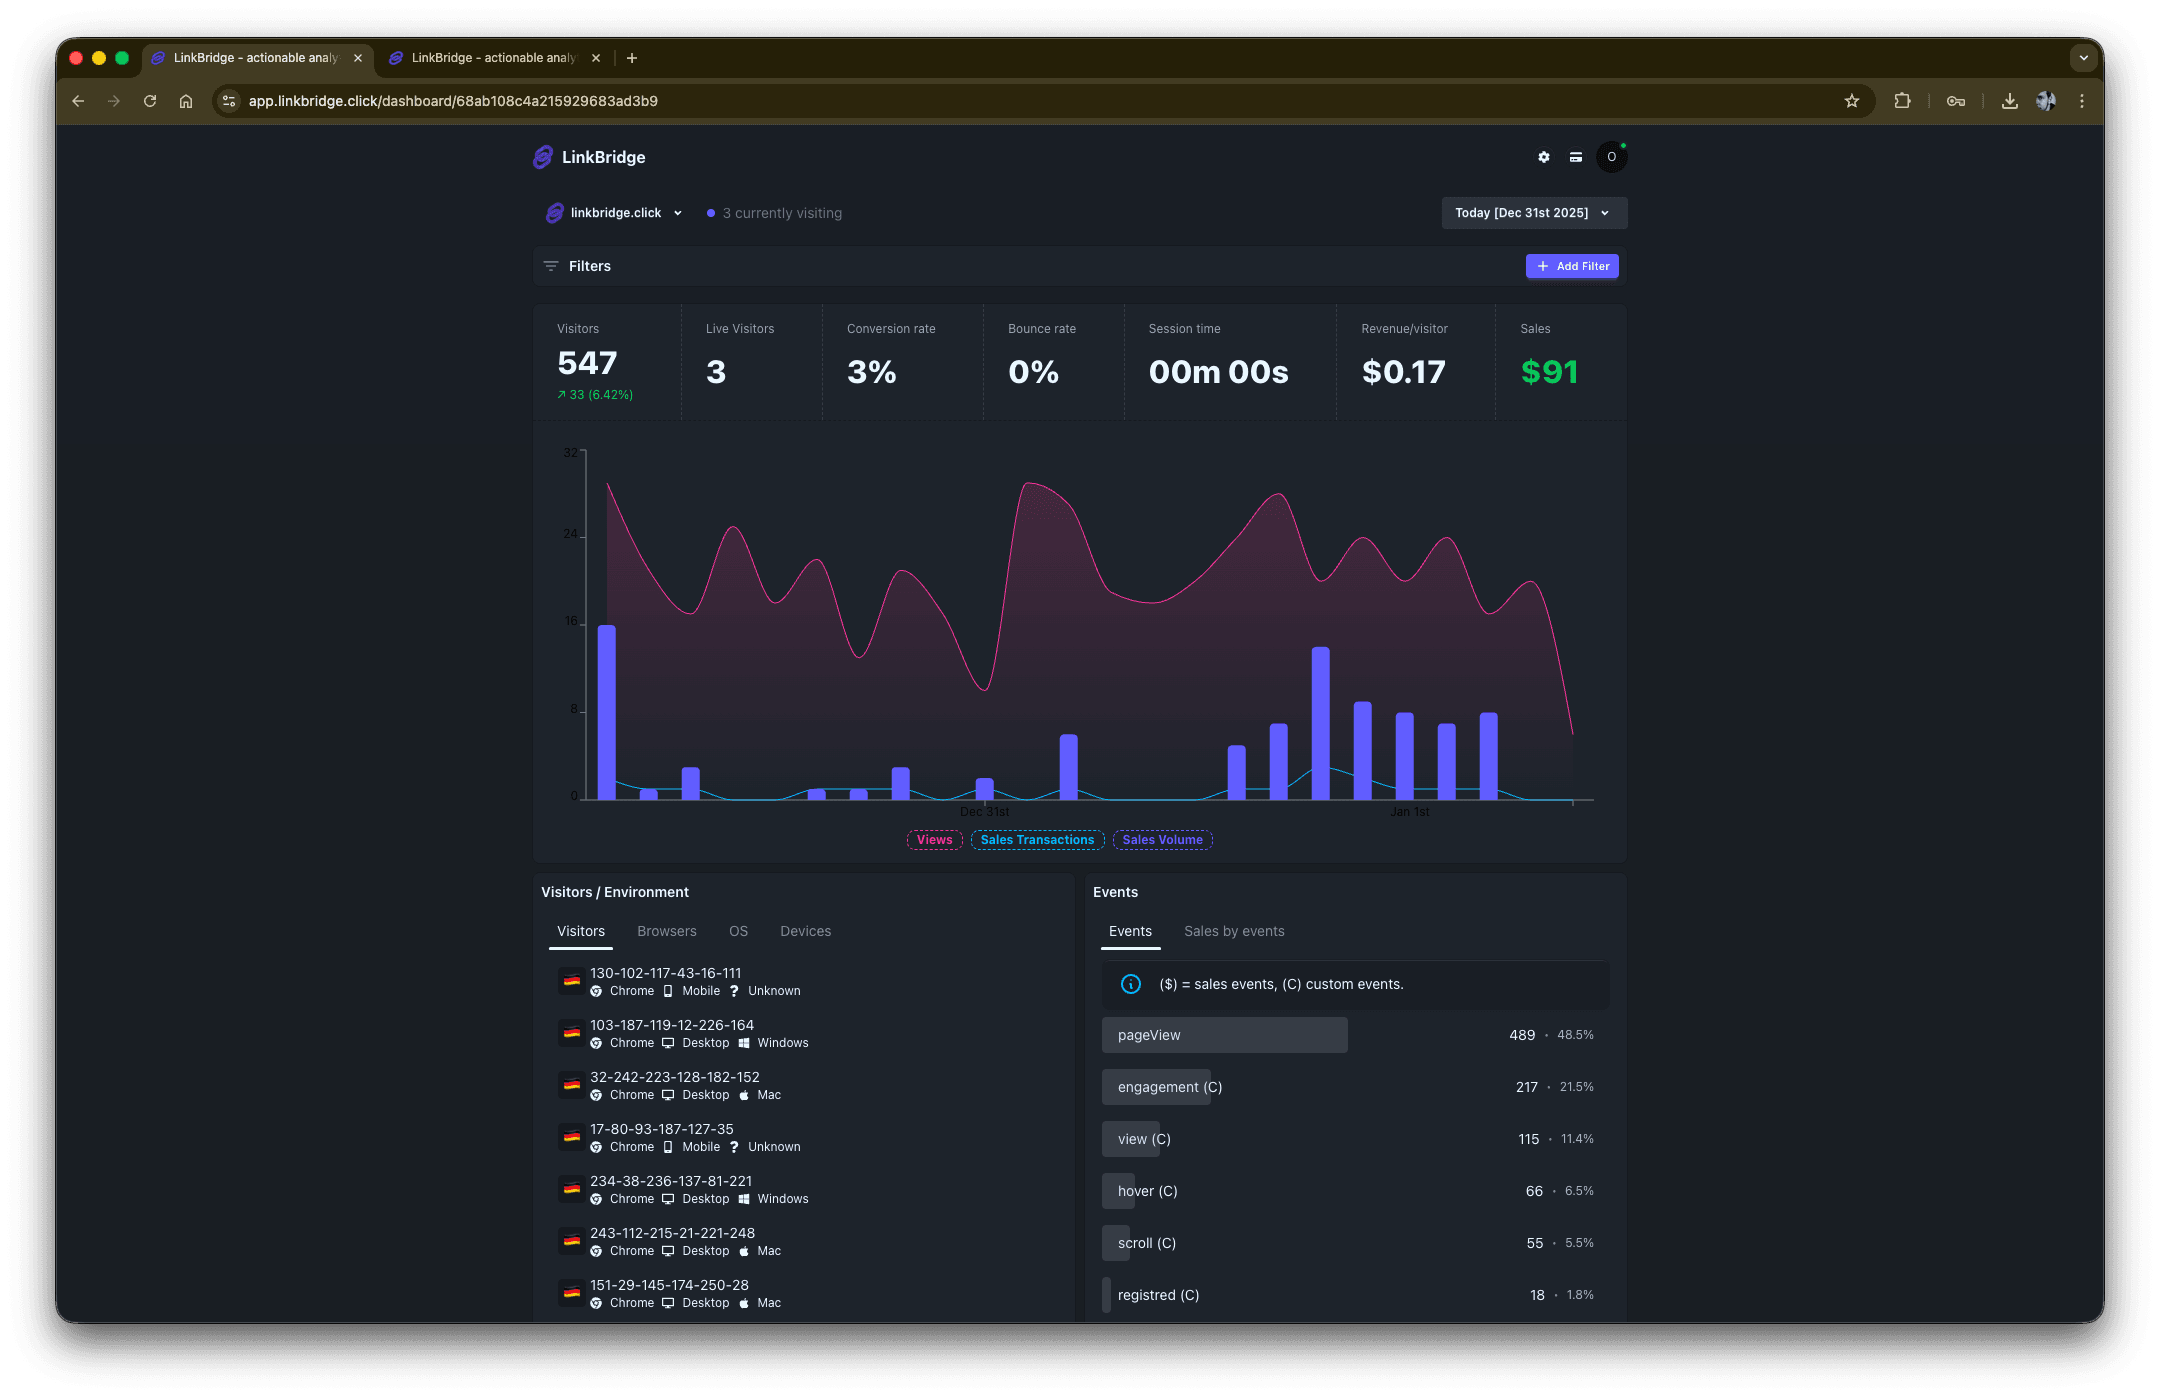Open the browser extensions puzzle icon
2160x1397 pixels.
(1902, 101)
